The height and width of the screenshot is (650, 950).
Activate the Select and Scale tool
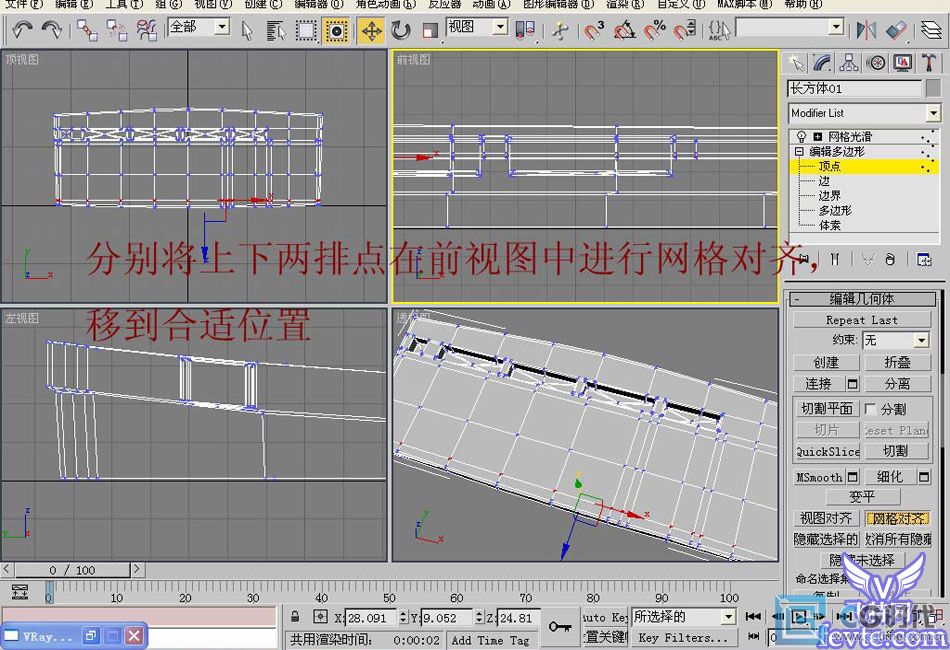point(430,30)
